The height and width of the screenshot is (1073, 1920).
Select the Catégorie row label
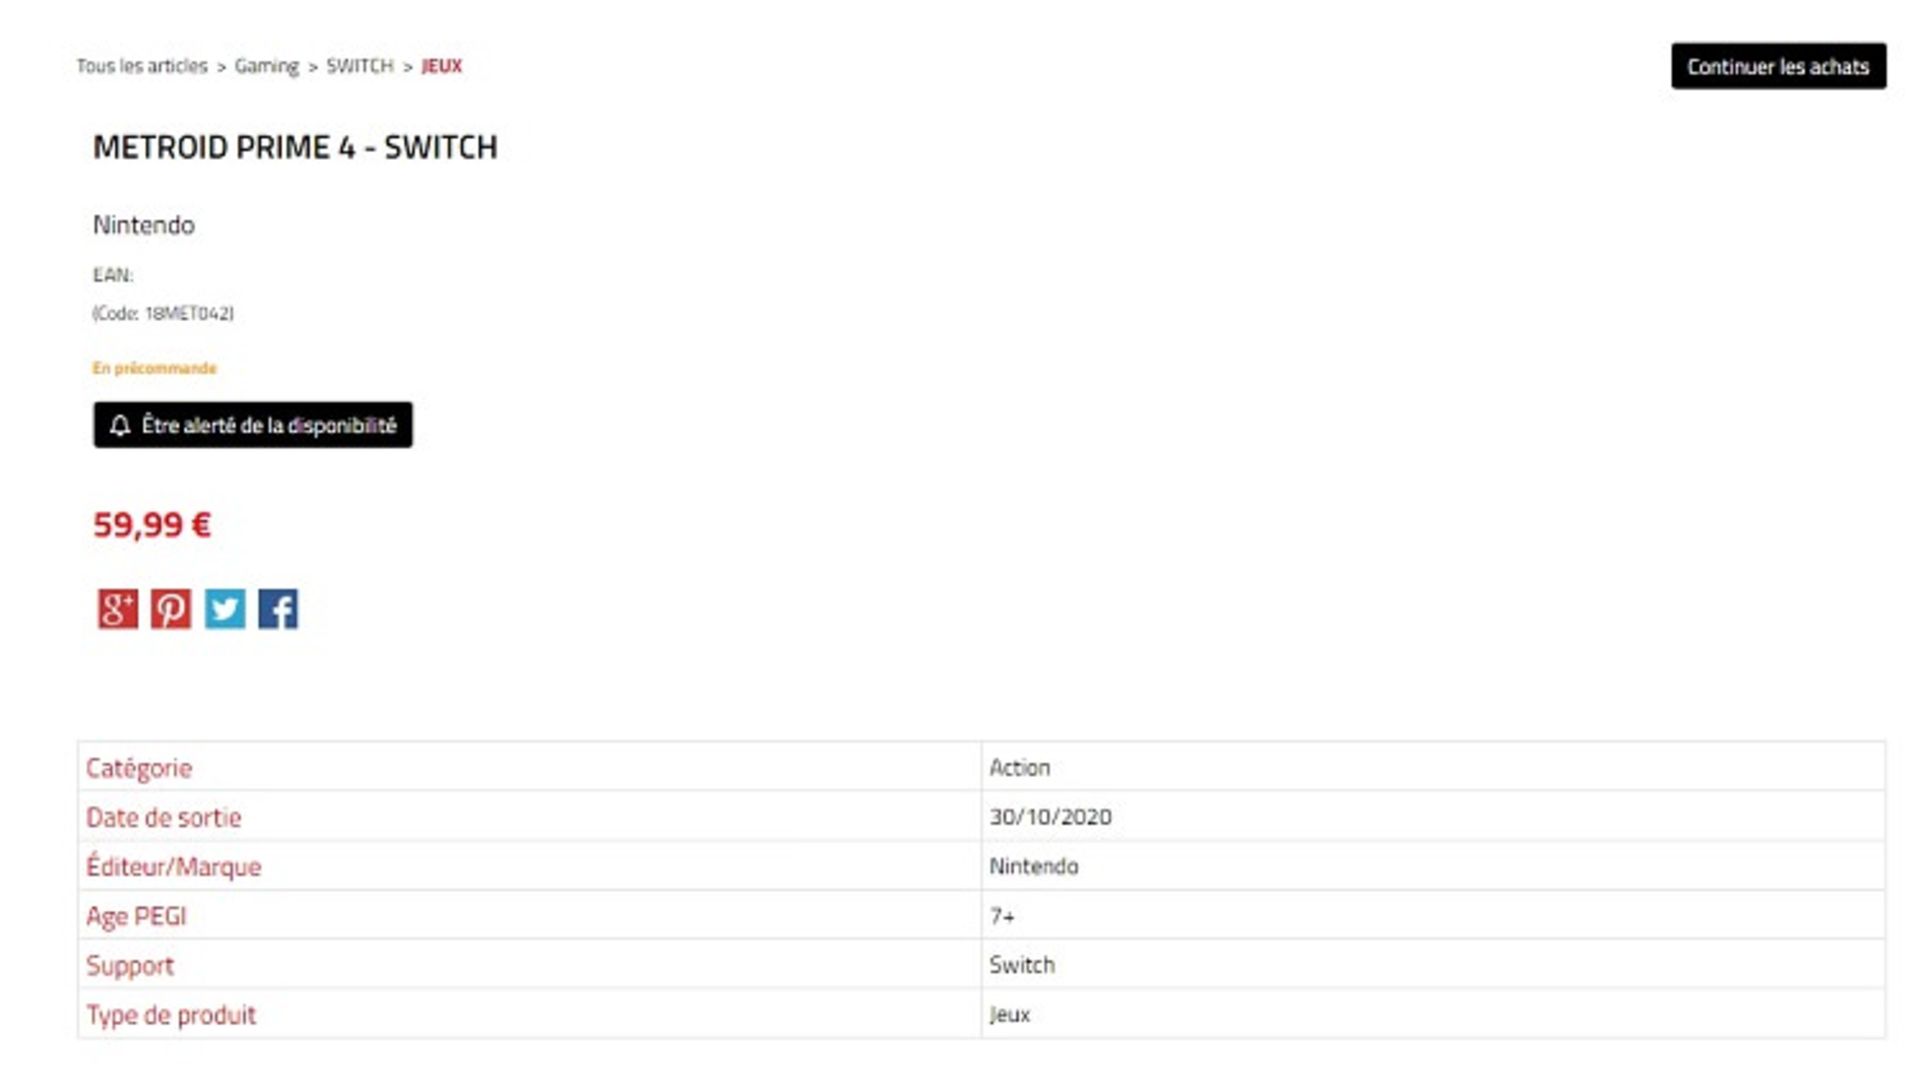pyautogui.click(x=139, y=768)
